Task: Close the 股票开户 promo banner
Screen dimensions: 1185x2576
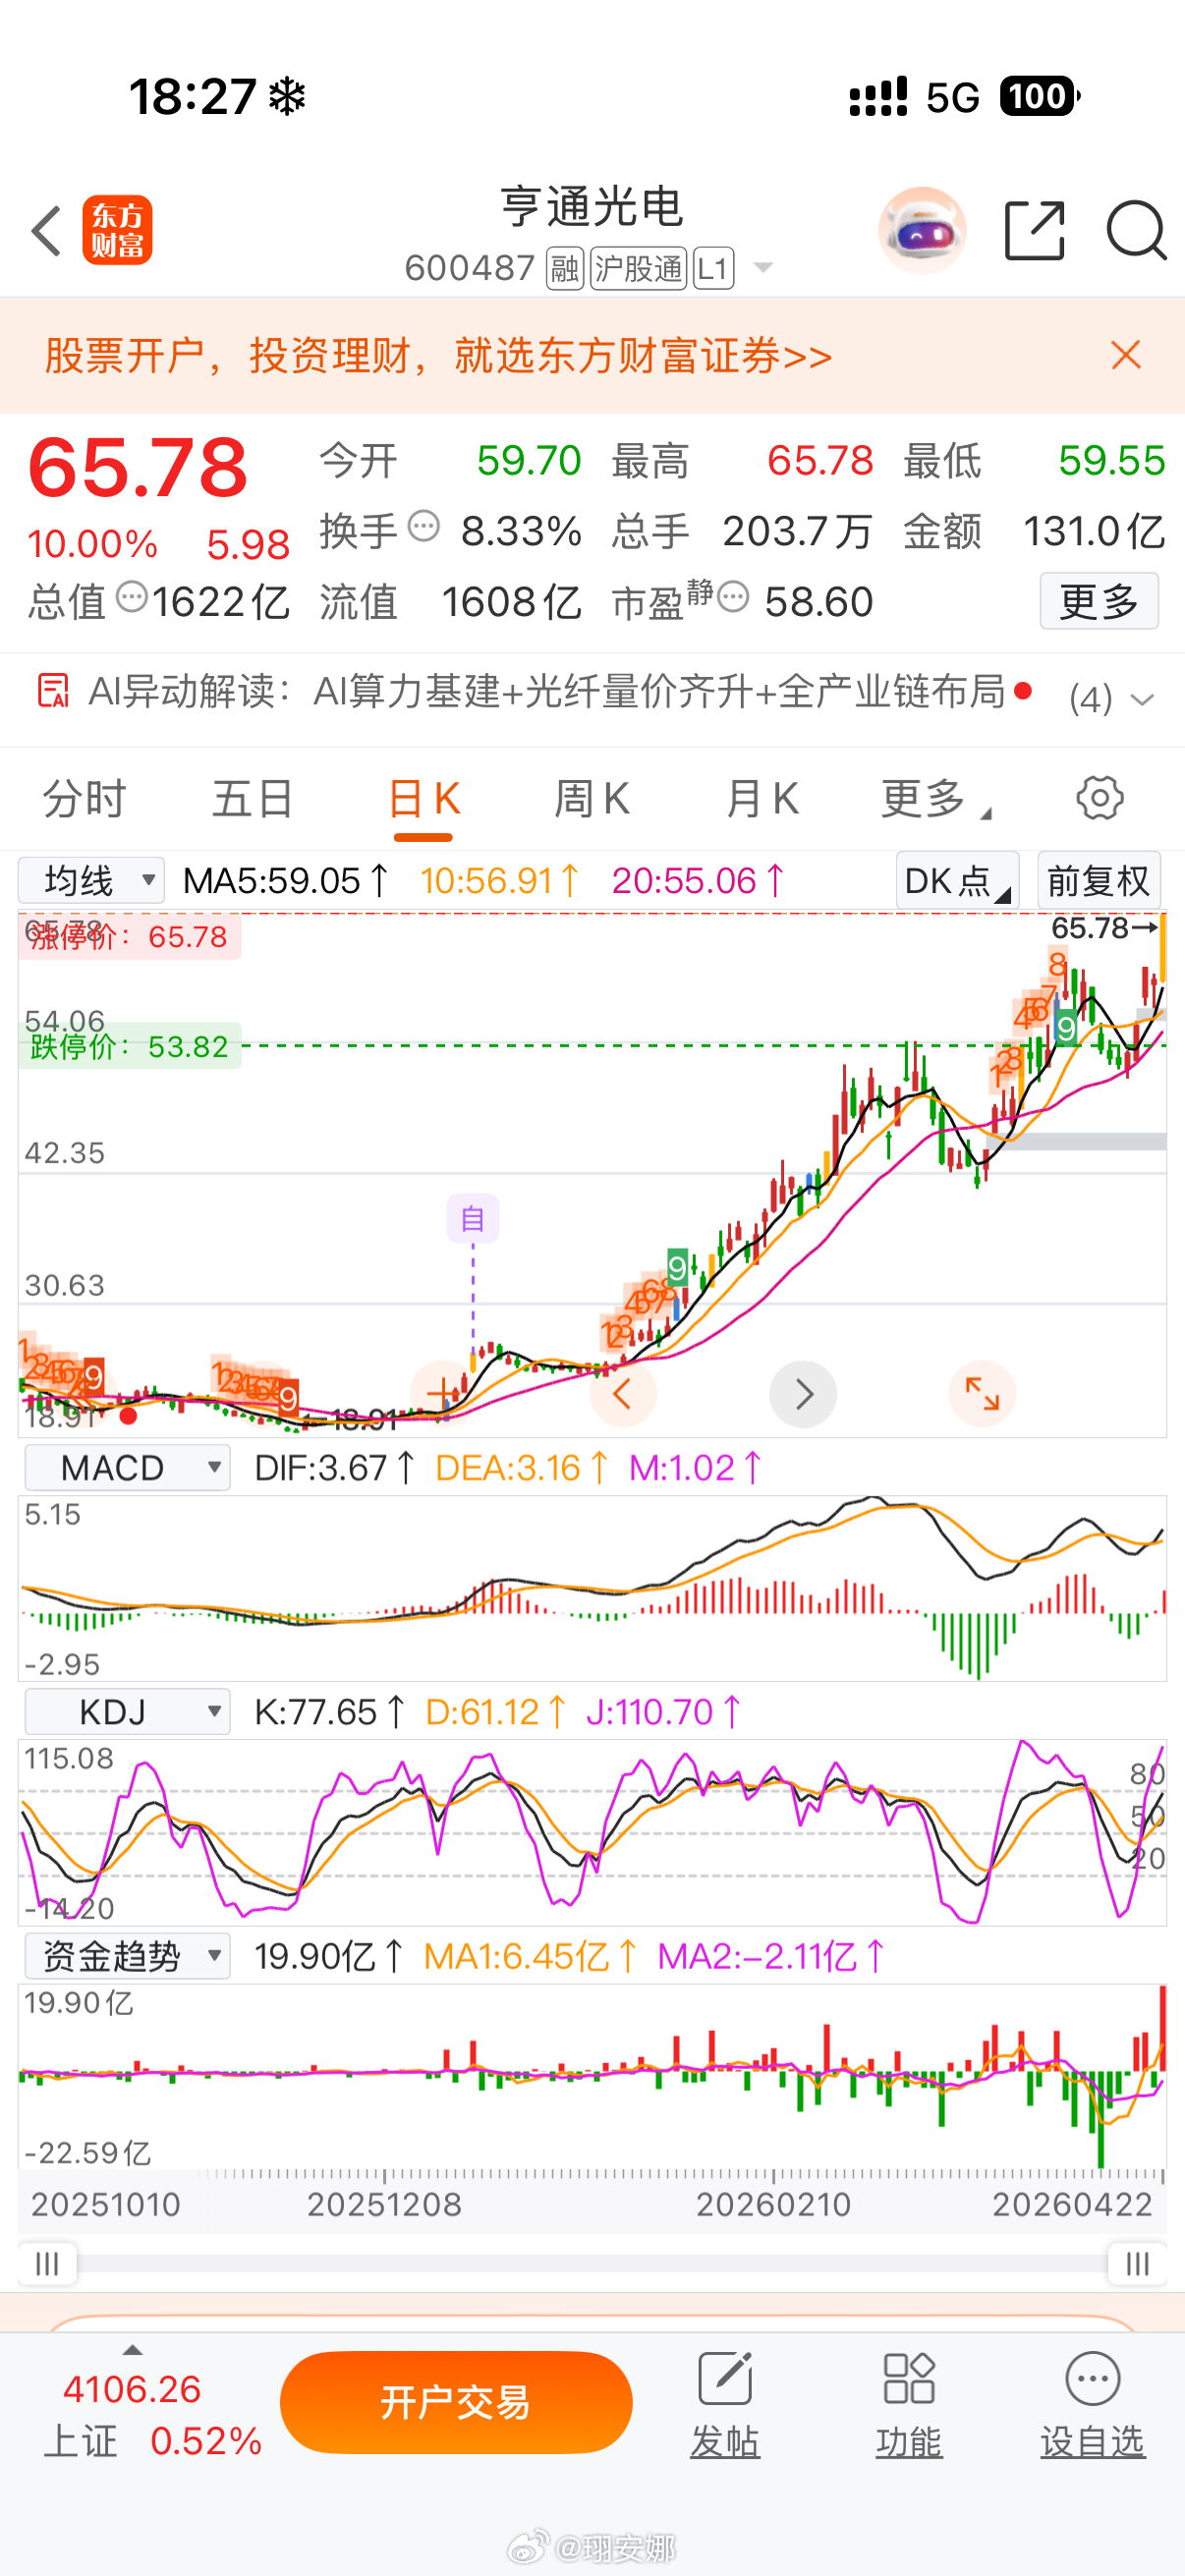Action: tap(1126, 355)
